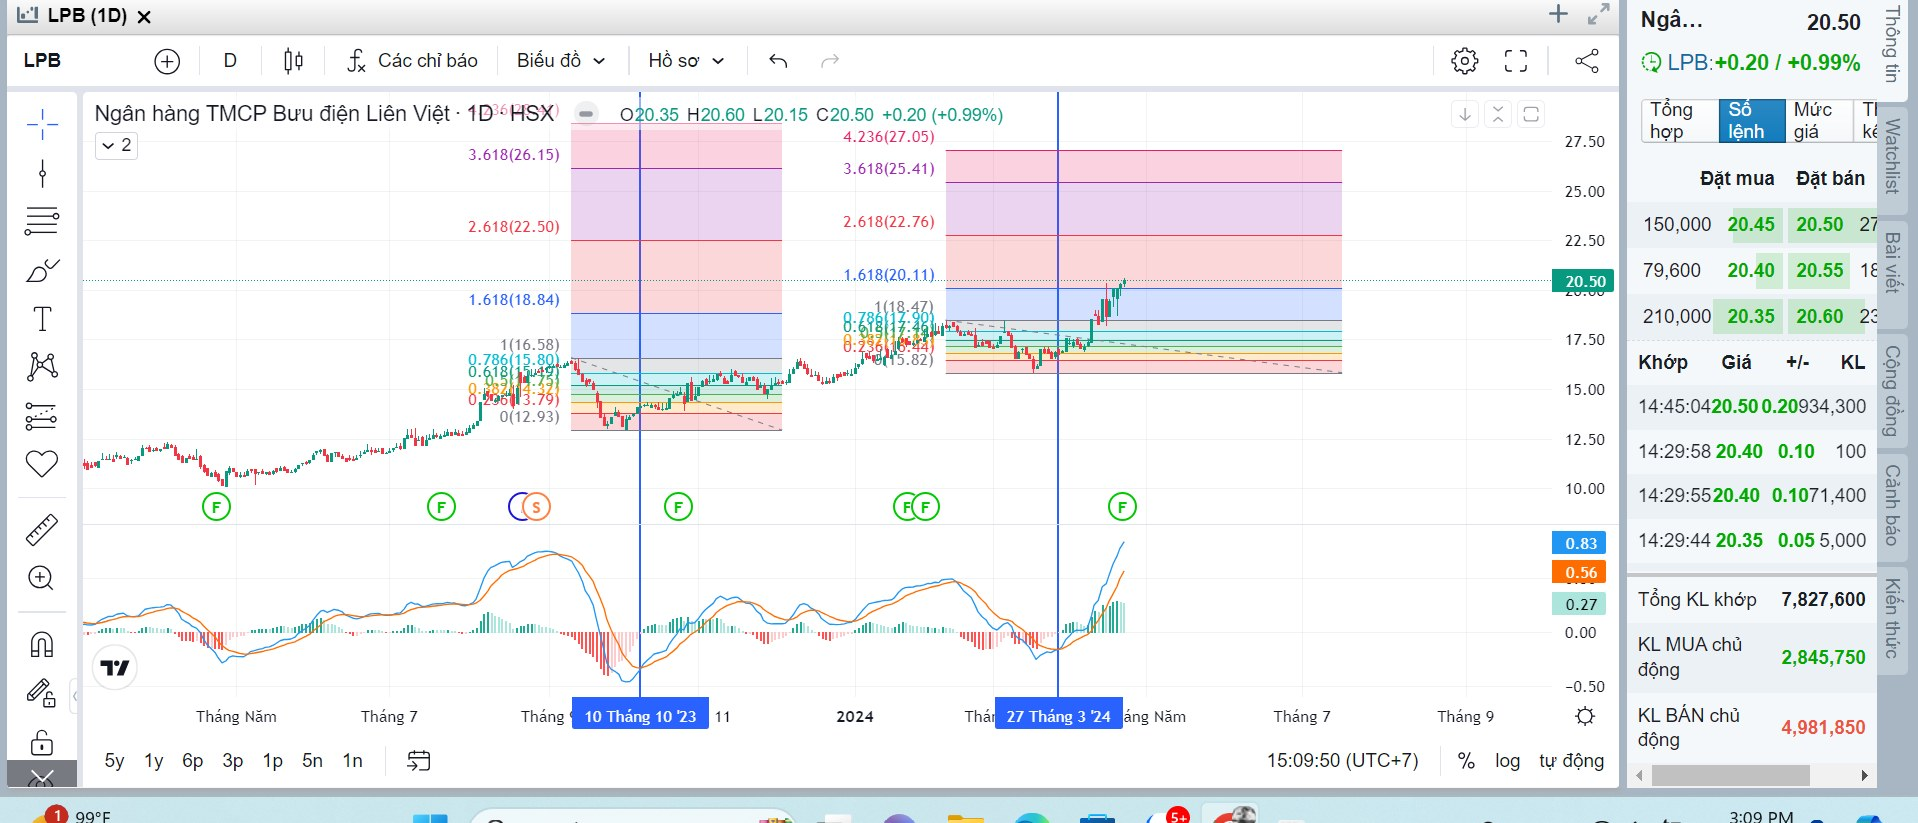1918x823 pixels.
Task: Select the 1y time range
Action: tap(154, 761)
